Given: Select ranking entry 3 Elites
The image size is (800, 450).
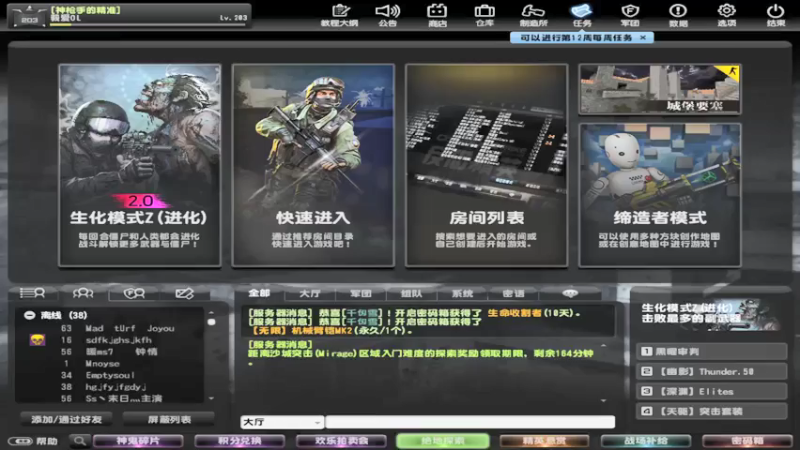Looking at the screenshot, I should (711, 391).
